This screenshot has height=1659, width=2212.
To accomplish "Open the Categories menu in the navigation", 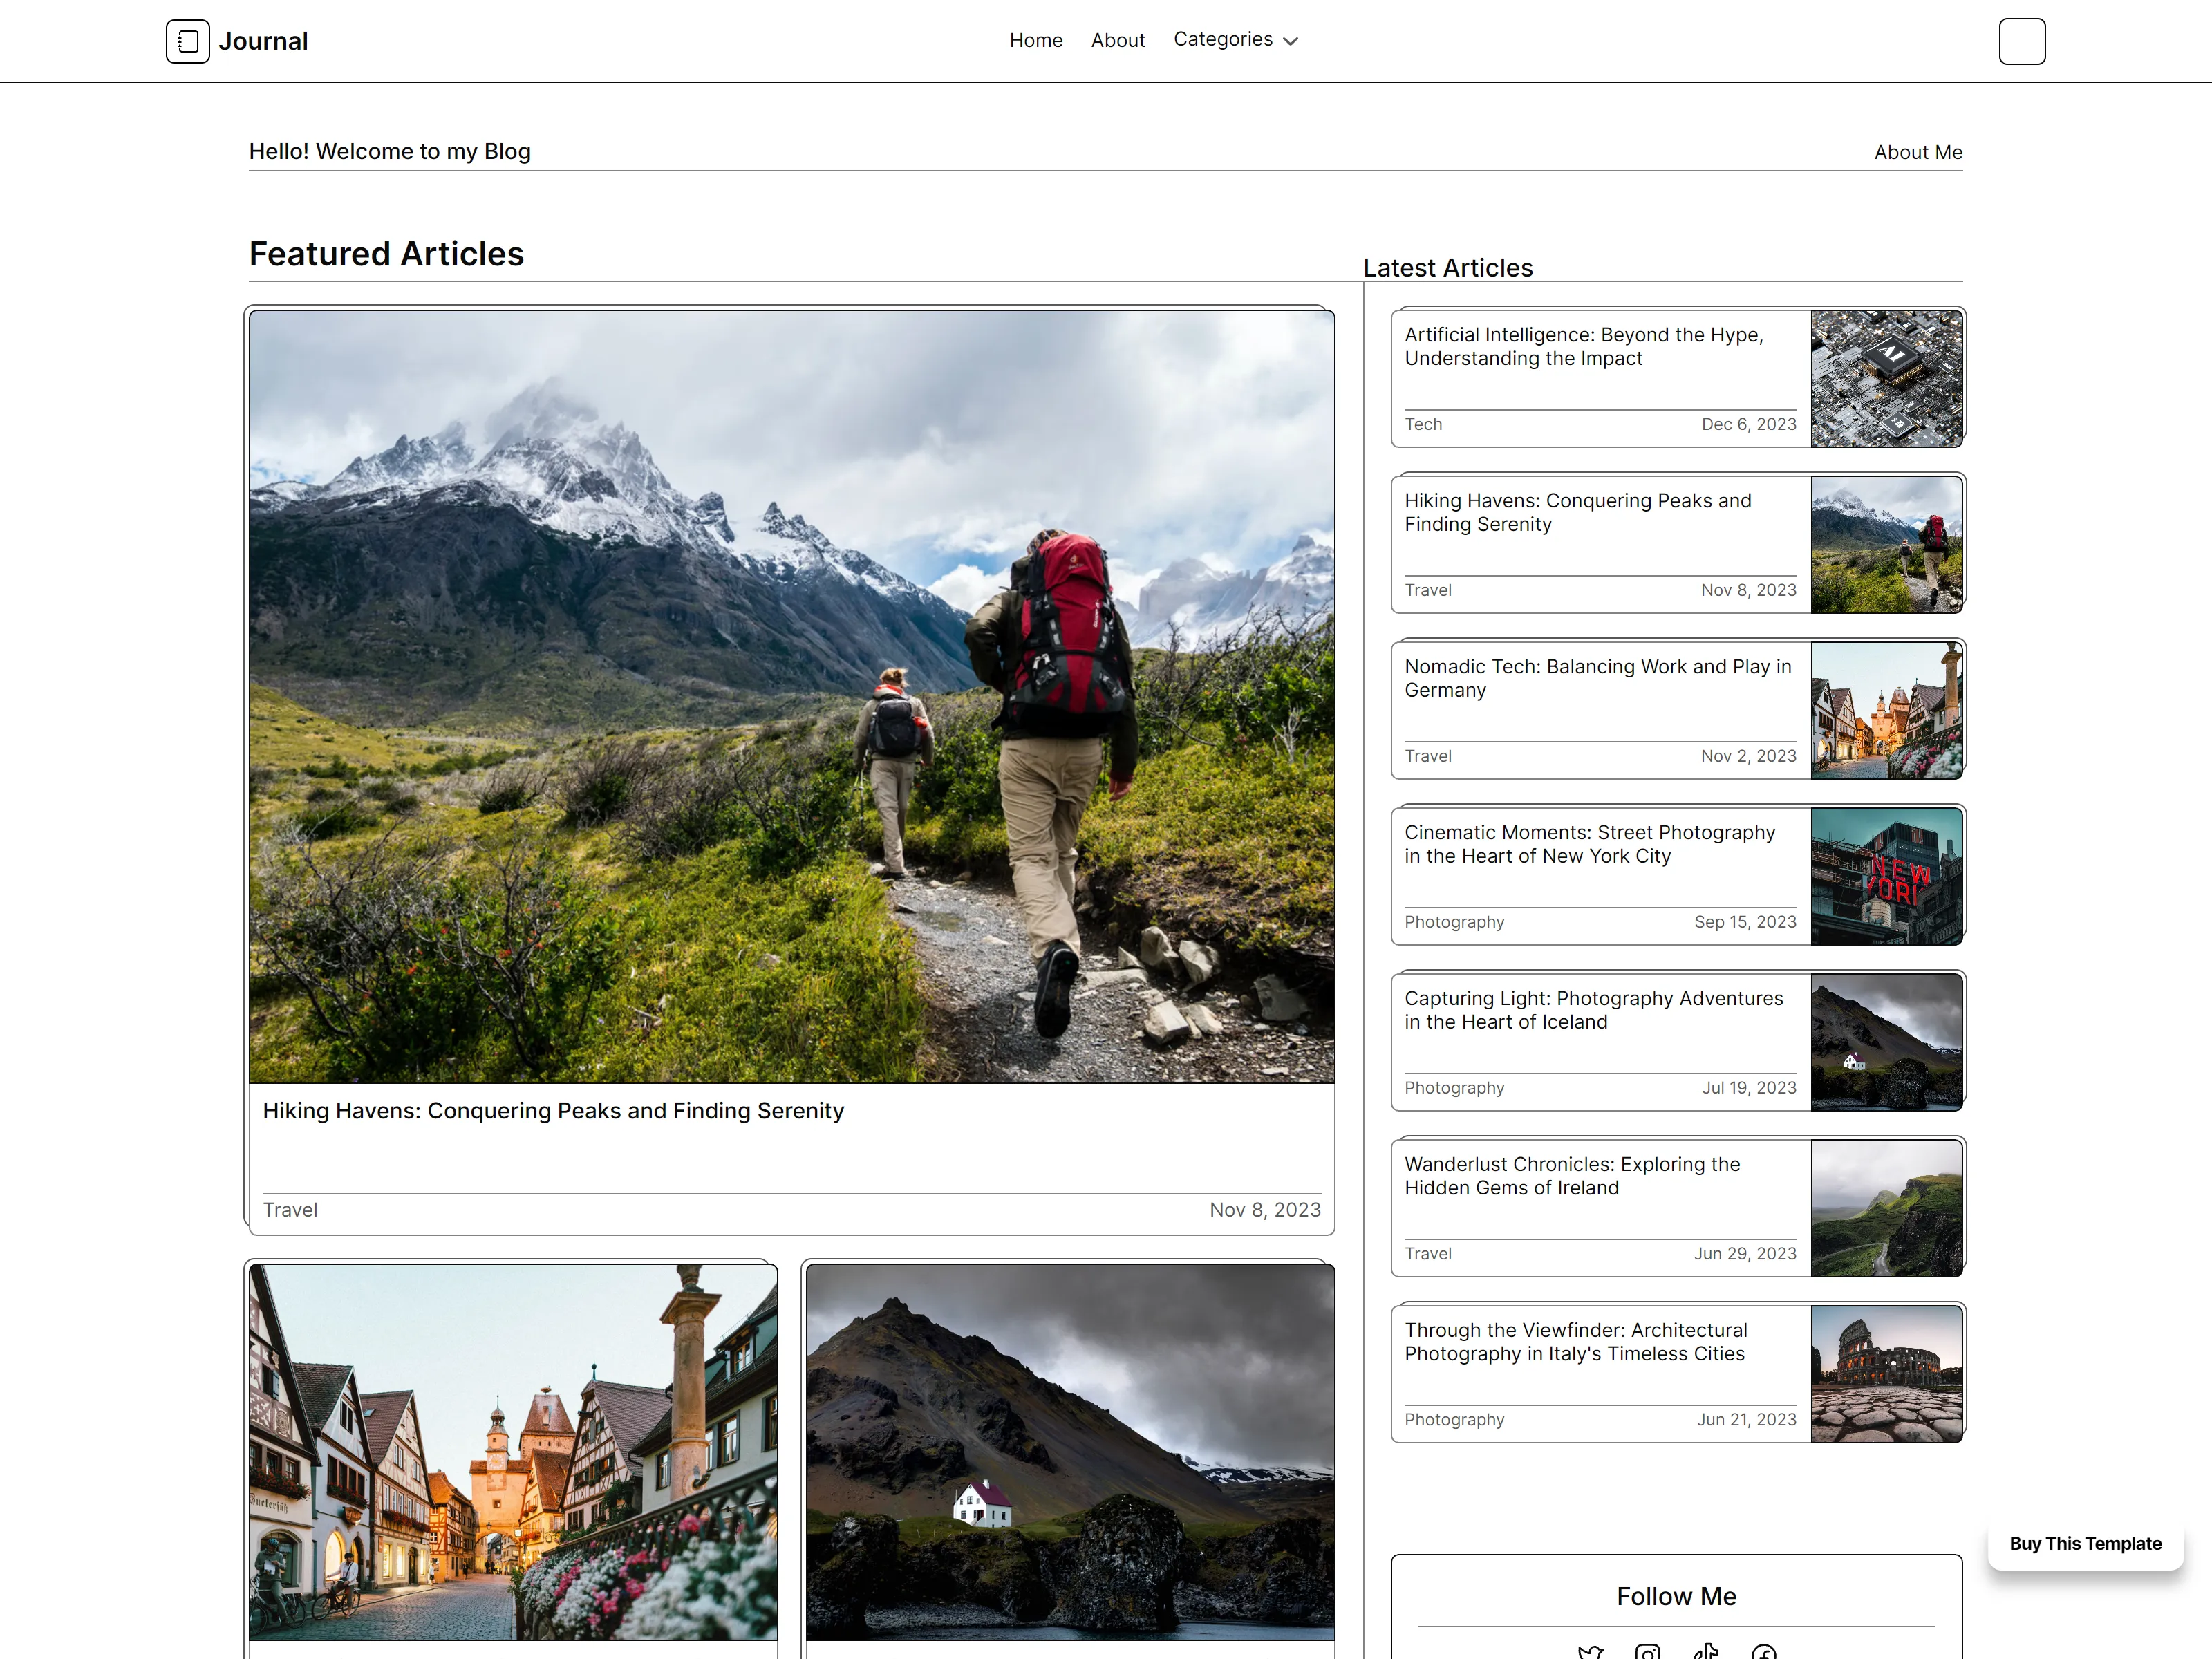I will (1235, 40).
